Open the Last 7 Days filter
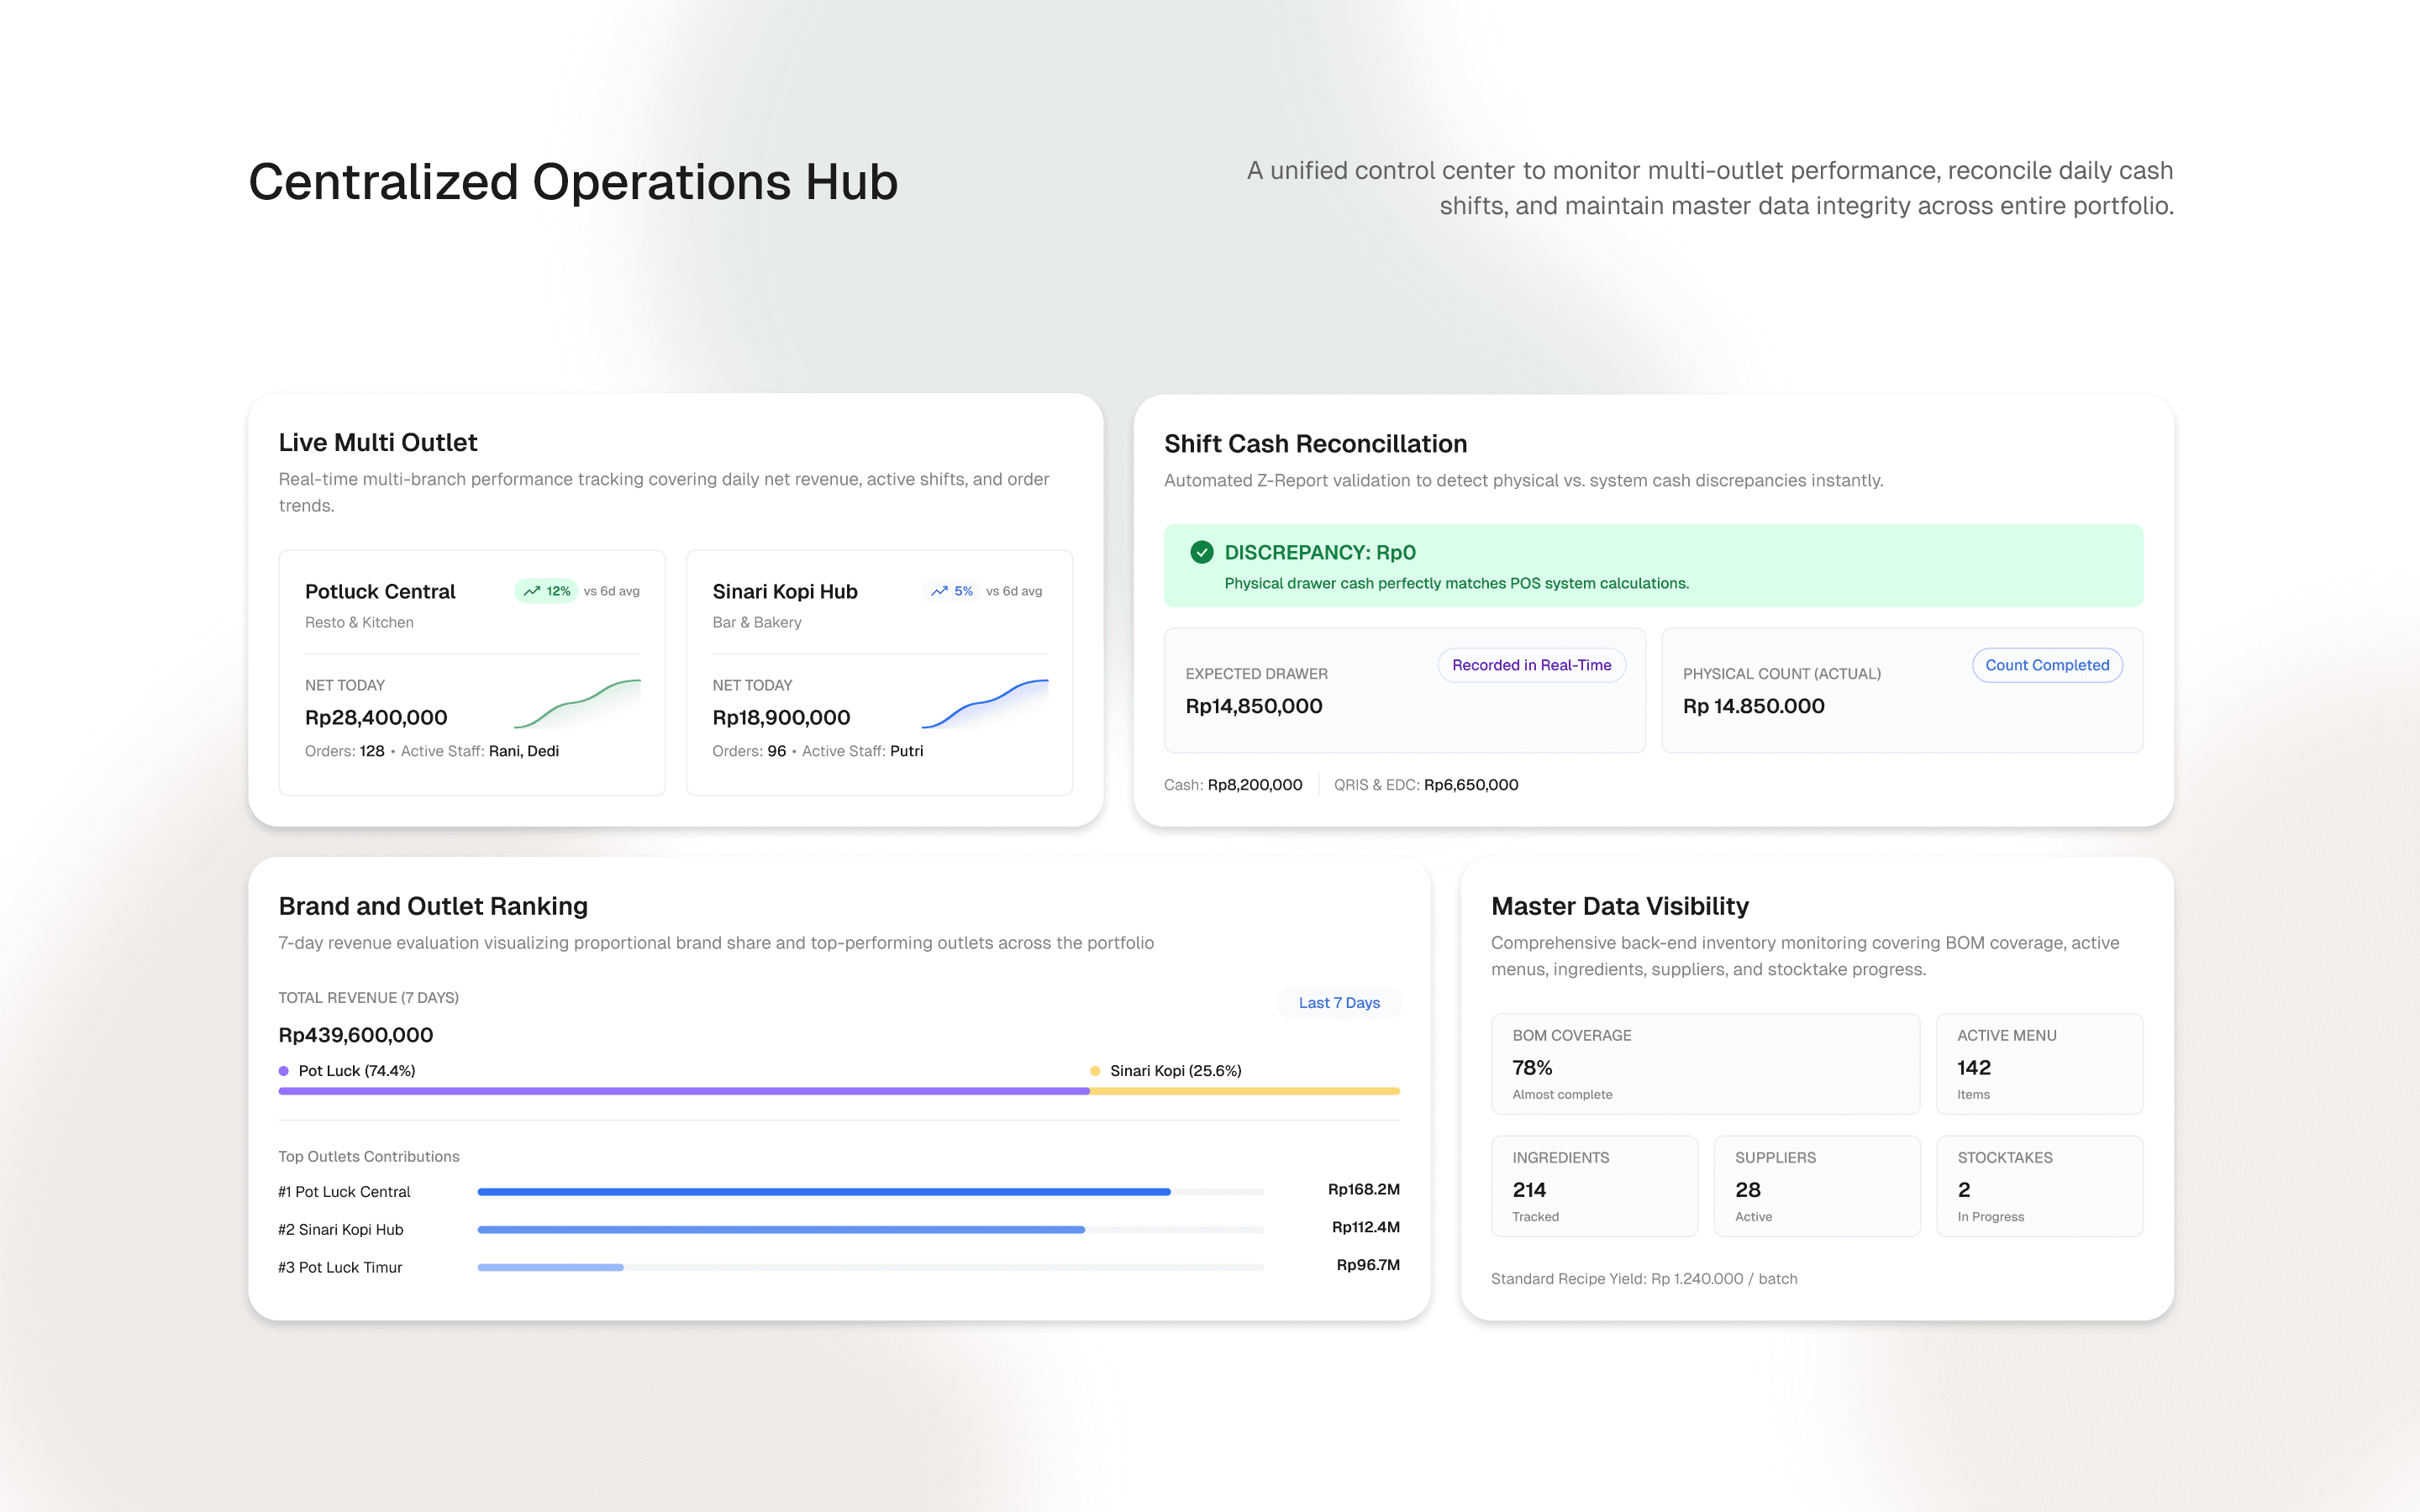Image resolution: width=2420 pixels, height=1512 pixels. pyautogui.click(x=1339, y=1003)
